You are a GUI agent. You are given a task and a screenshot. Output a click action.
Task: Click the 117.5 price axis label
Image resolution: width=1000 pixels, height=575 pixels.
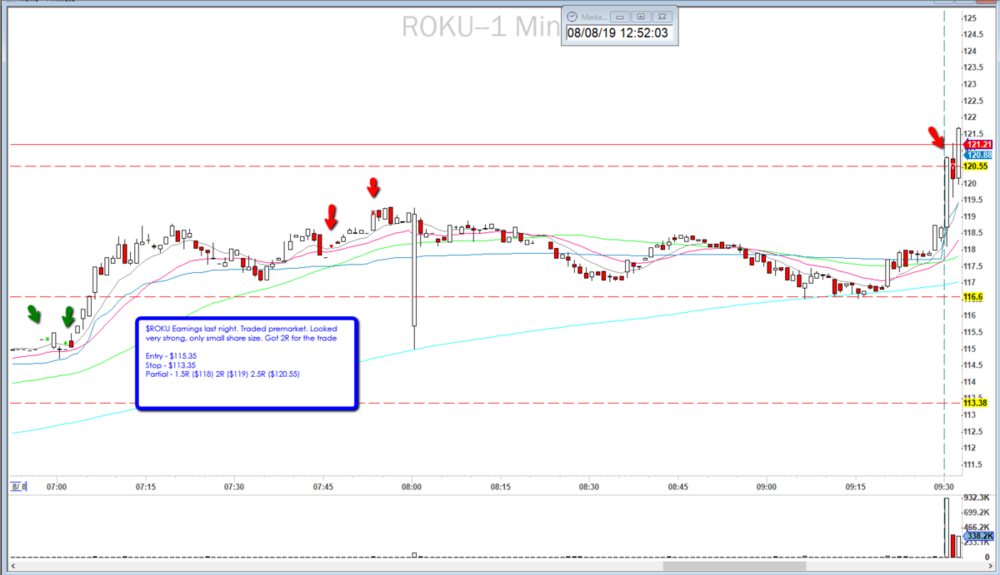[x=973, y=266]
